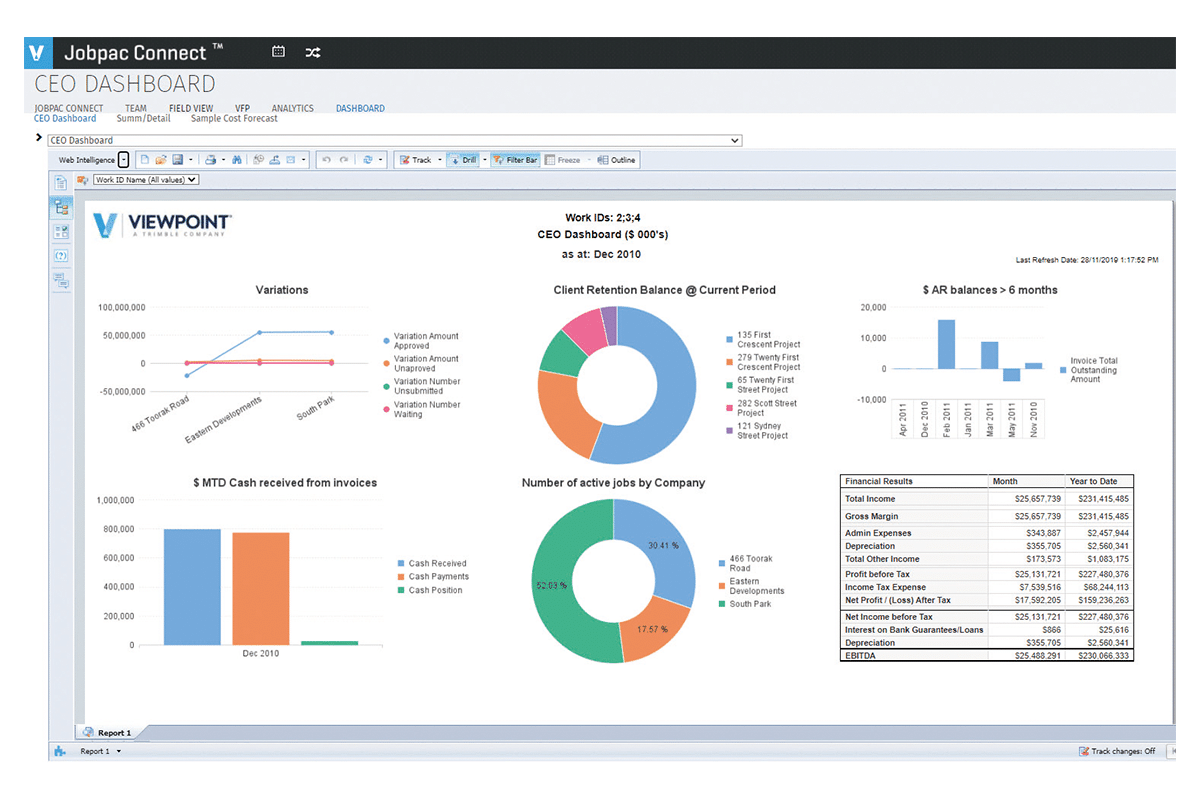Undo the last action
The height and width of the screenshot is (800, 1200).
[327, 160]
